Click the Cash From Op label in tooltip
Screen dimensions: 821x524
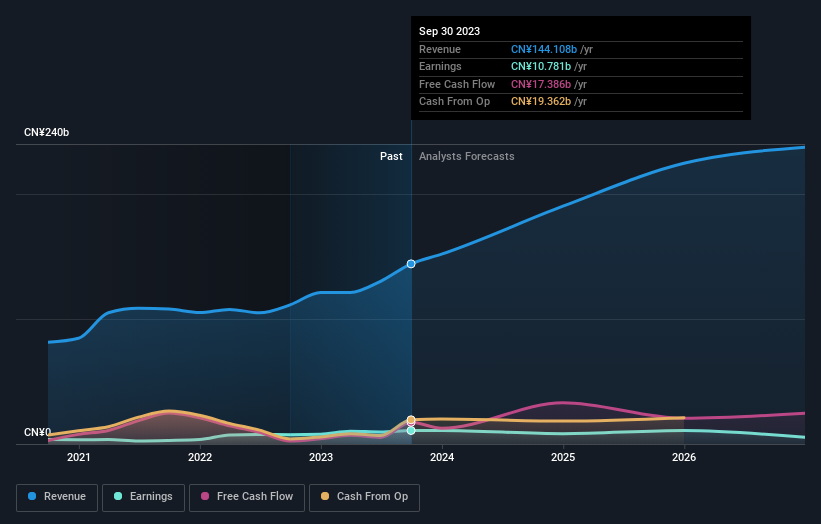454,102
